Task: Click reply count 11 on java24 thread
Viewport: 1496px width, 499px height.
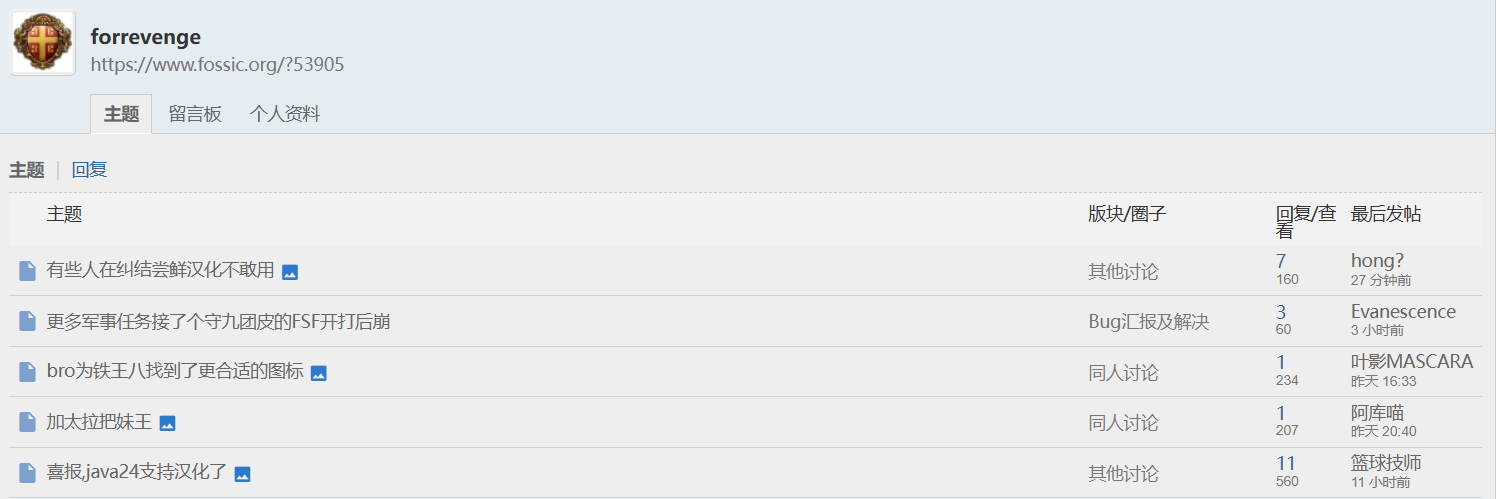Action: pos(1286,463)
